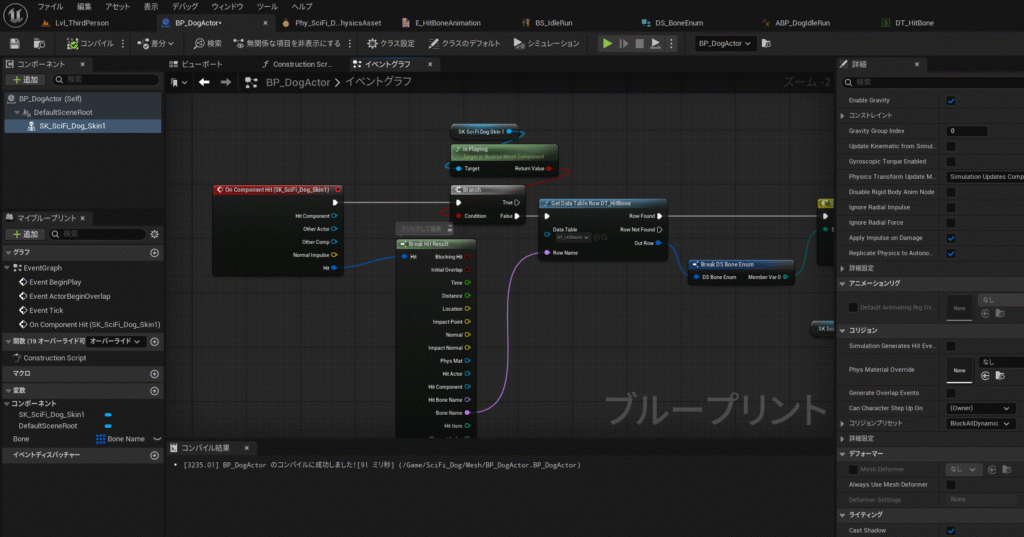This screenshot has height=537, width=1024.
Task: Click the Eject button in play controls
Action: coord(655,44)
